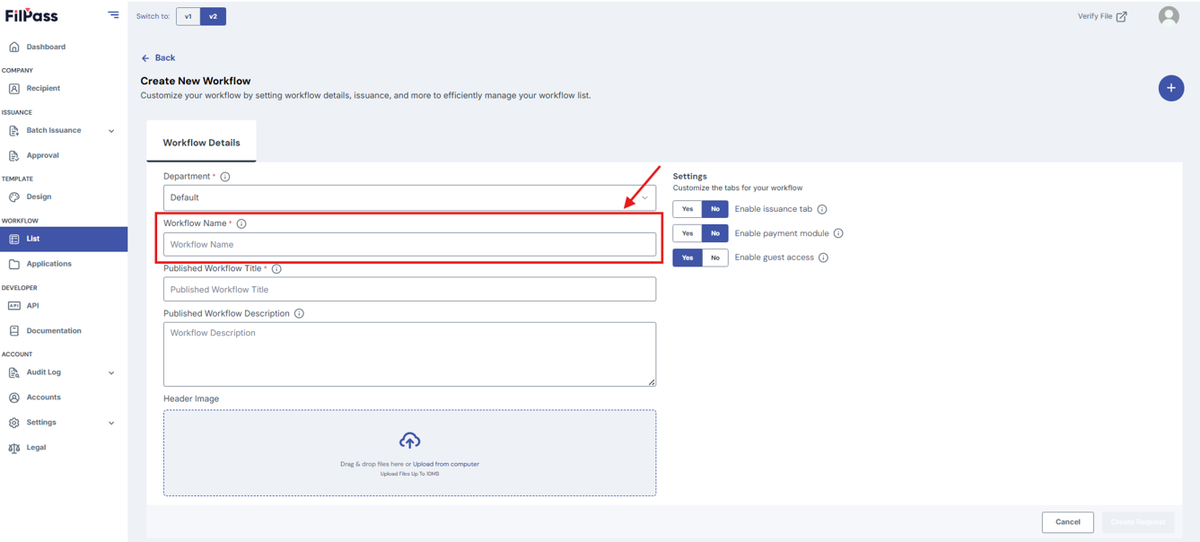This screenshot has width=1200, height=542.
Task: Click the Audit Log icon
Action: pyautogui.click(x=14, y=372)
